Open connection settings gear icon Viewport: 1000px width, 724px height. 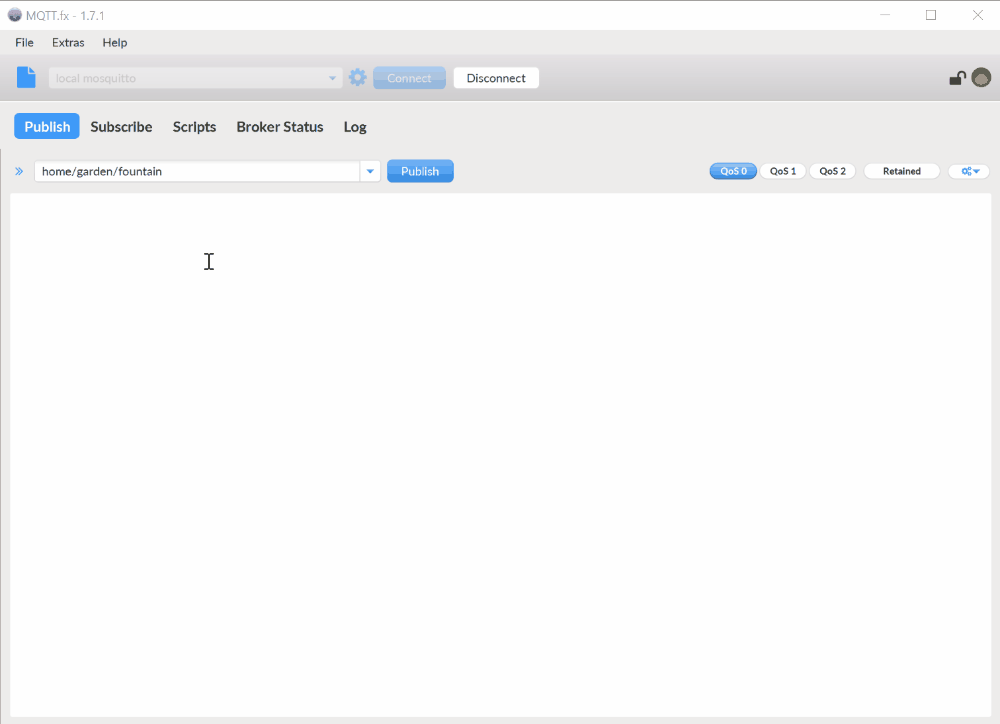(x=358, y=78)
